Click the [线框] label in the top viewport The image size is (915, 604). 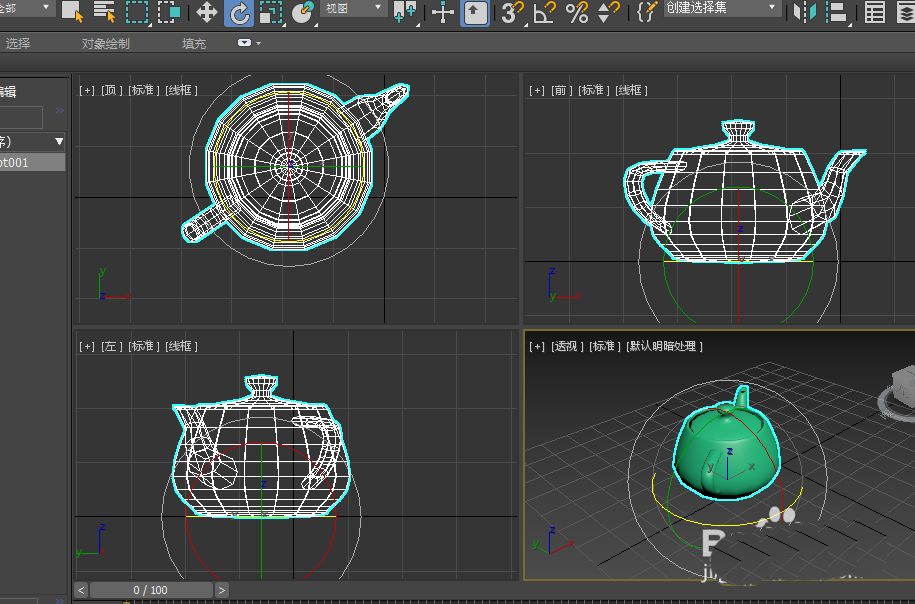182,90
